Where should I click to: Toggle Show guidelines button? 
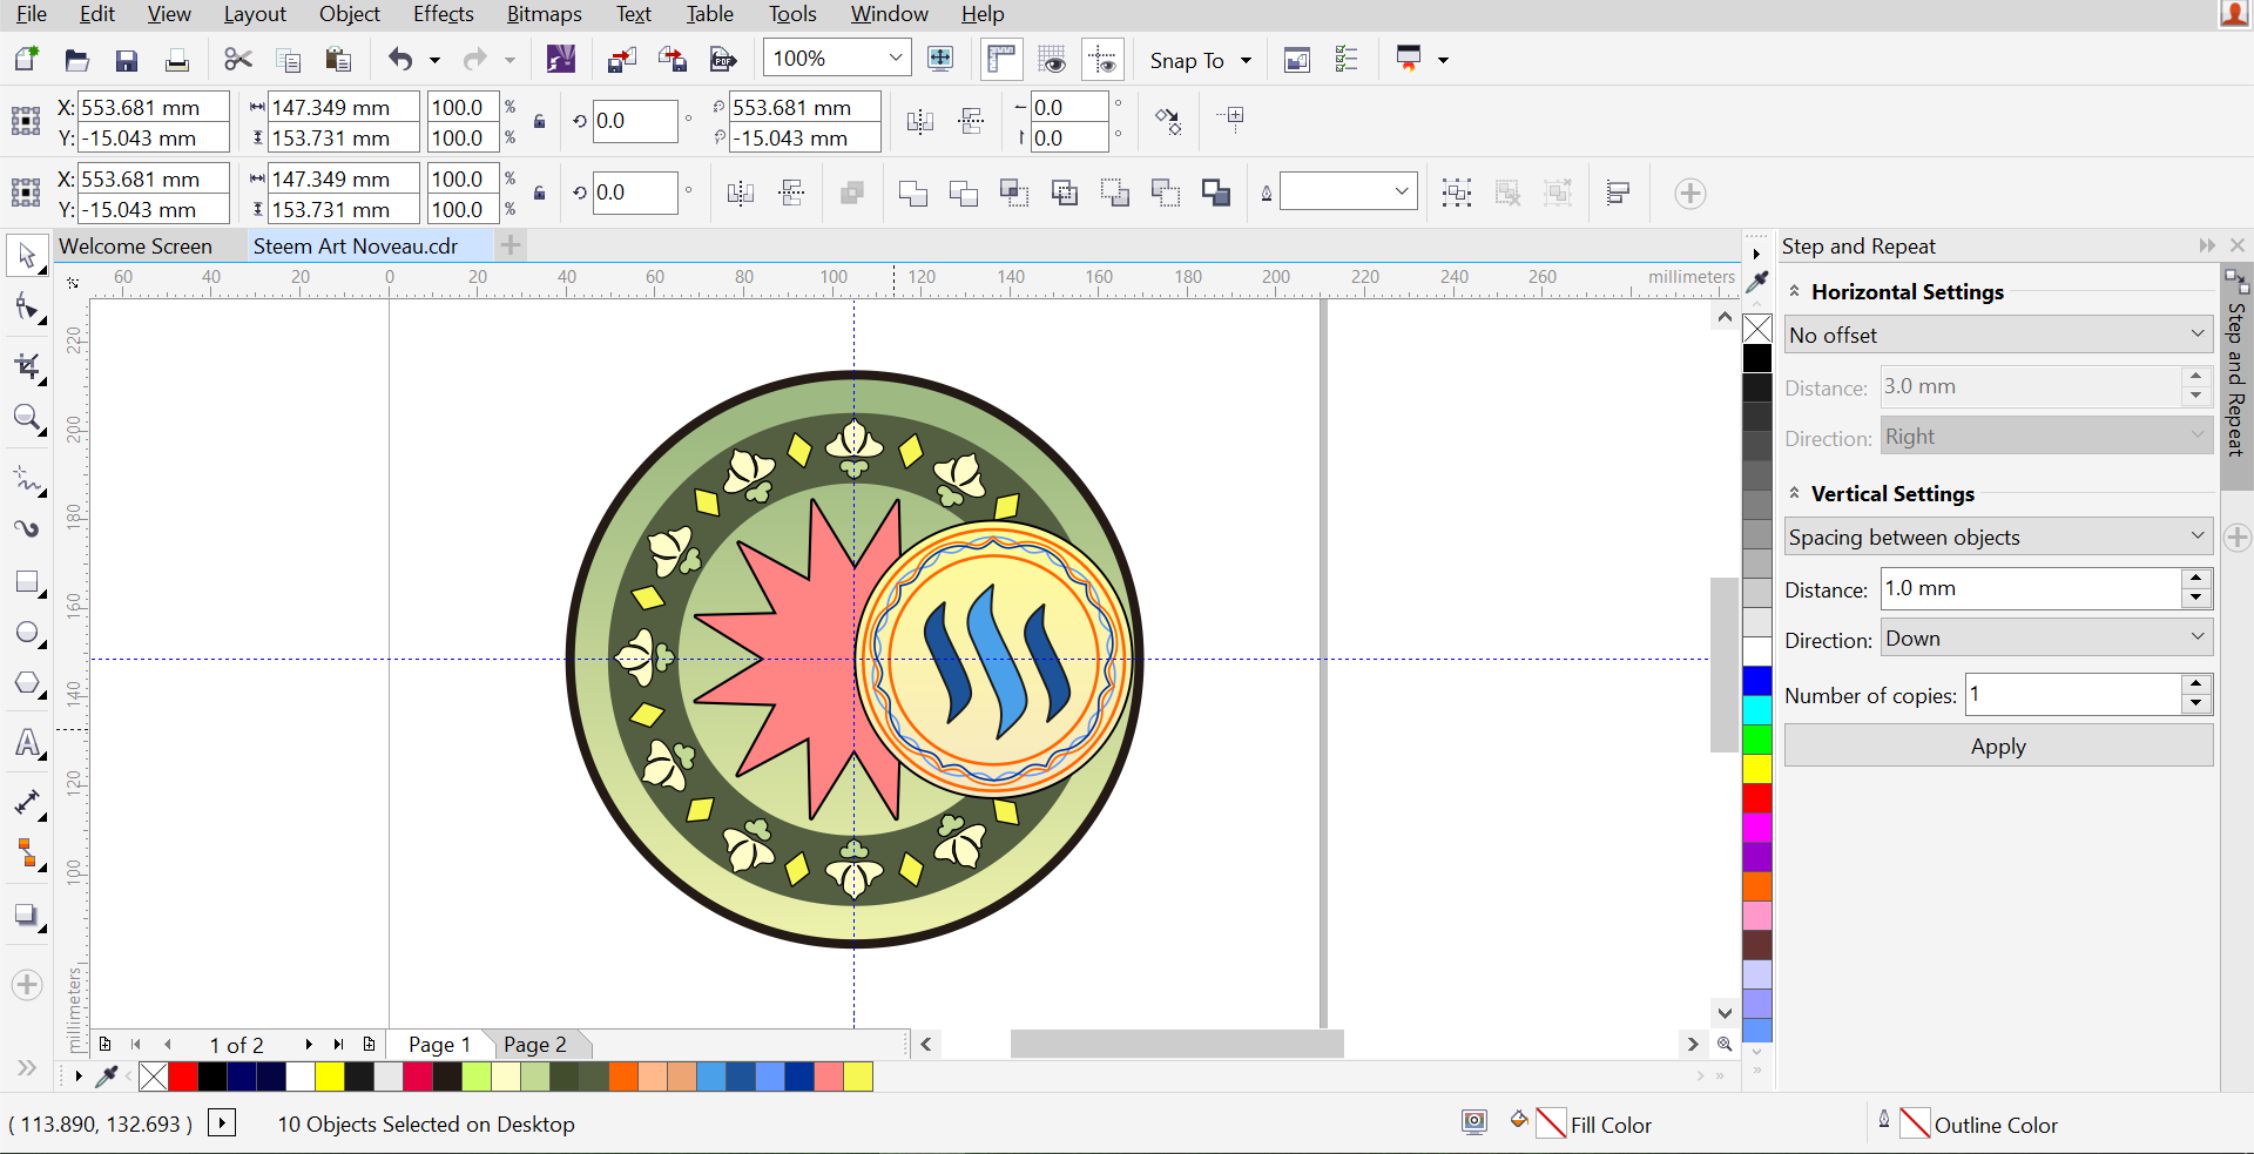[1103, 60]
